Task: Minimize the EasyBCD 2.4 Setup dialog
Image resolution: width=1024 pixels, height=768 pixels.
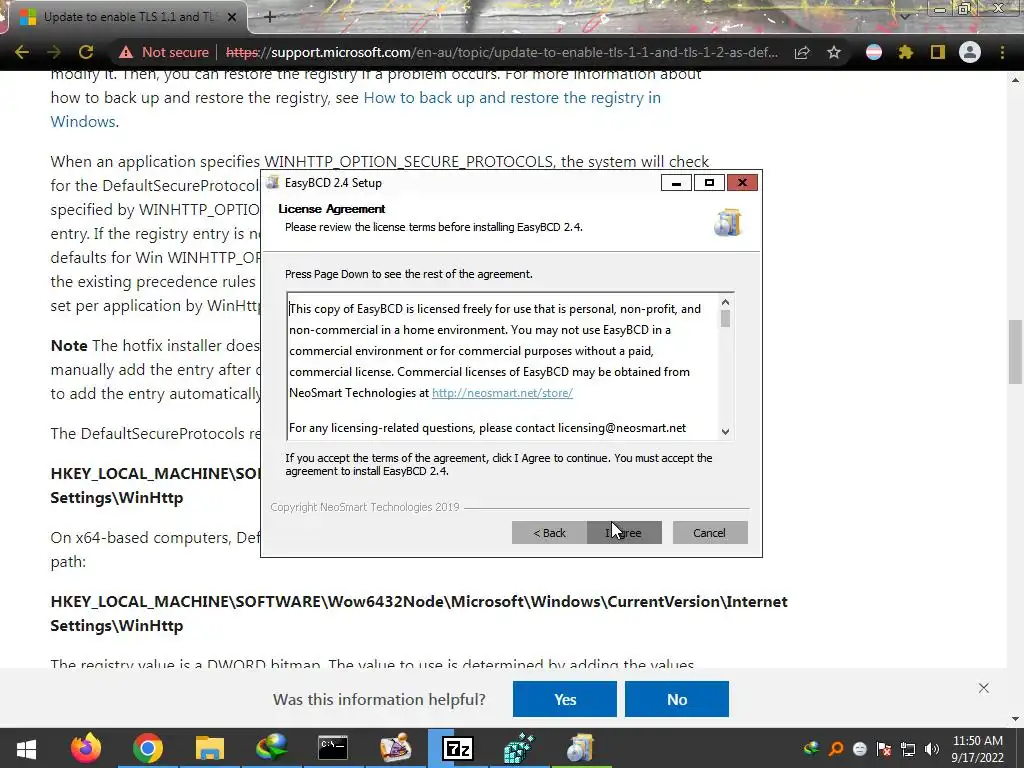Action: coord(677,183)
